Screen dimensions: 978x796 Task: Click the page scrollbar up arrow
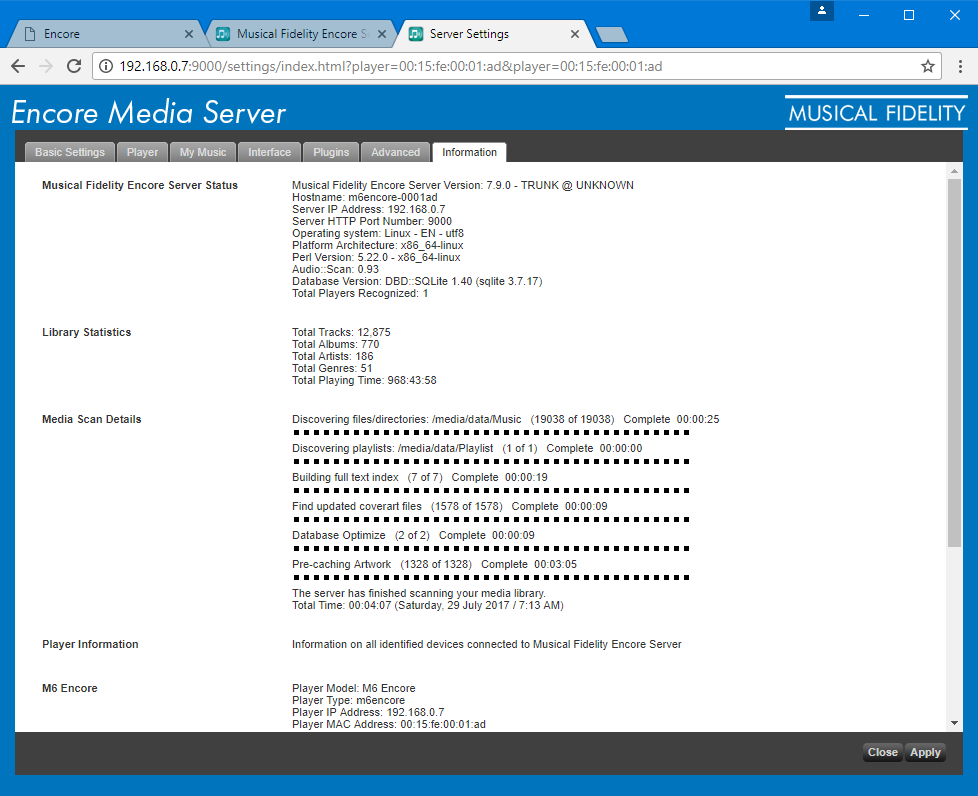954,171
